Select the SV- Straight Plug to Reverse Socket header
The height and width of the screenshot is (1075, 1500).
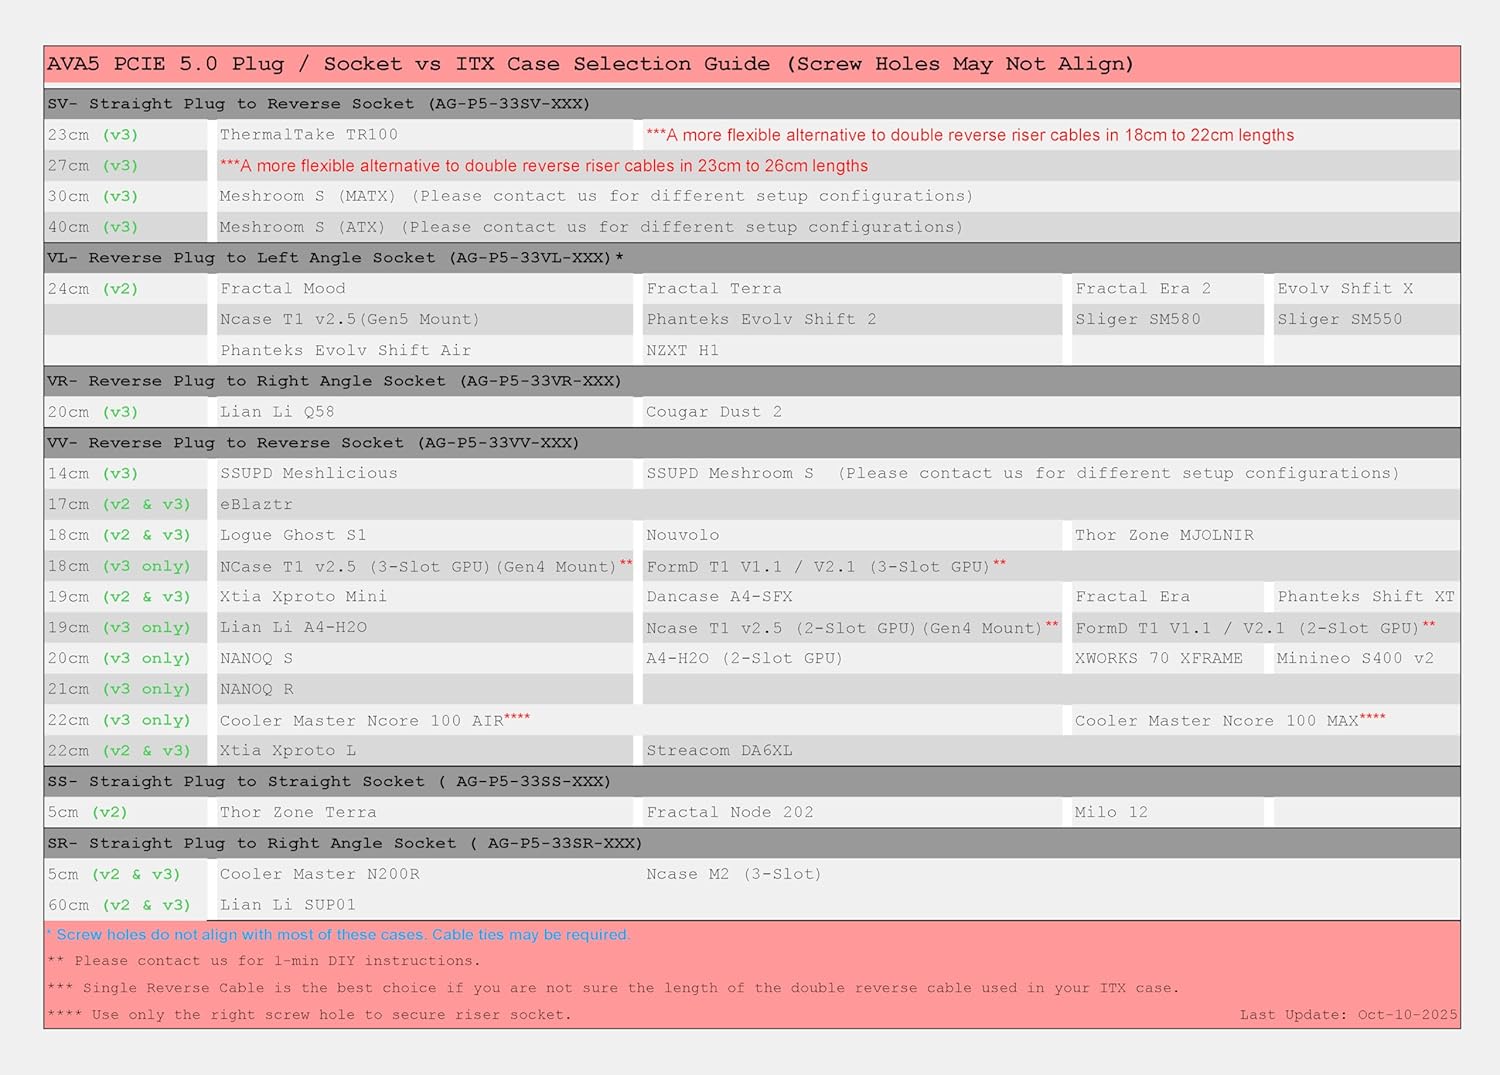tap(318, 104)
